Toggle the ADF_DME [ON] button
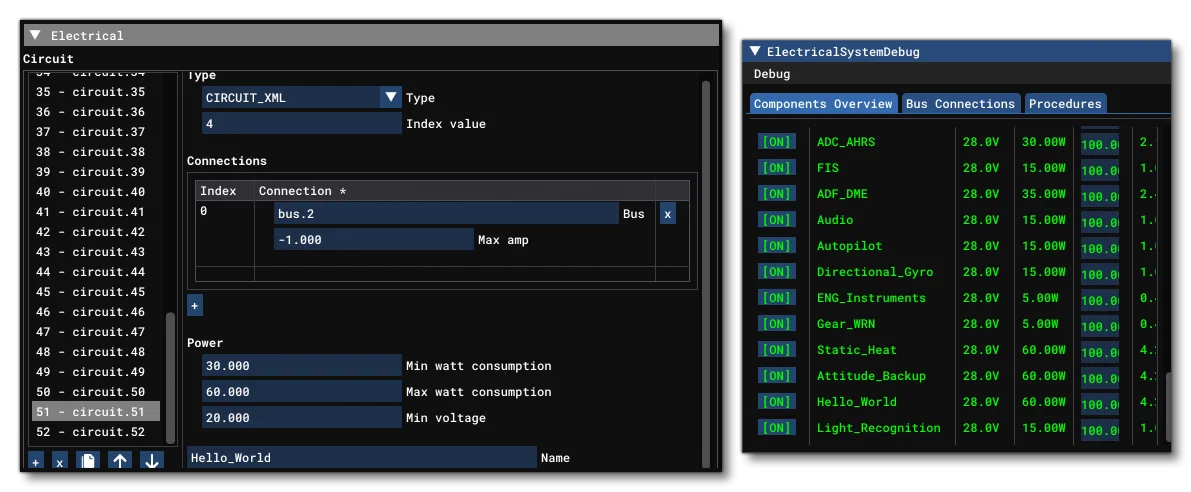Image resolution: width=1191 pixels, height=492 pixels. tap(776, 194)
